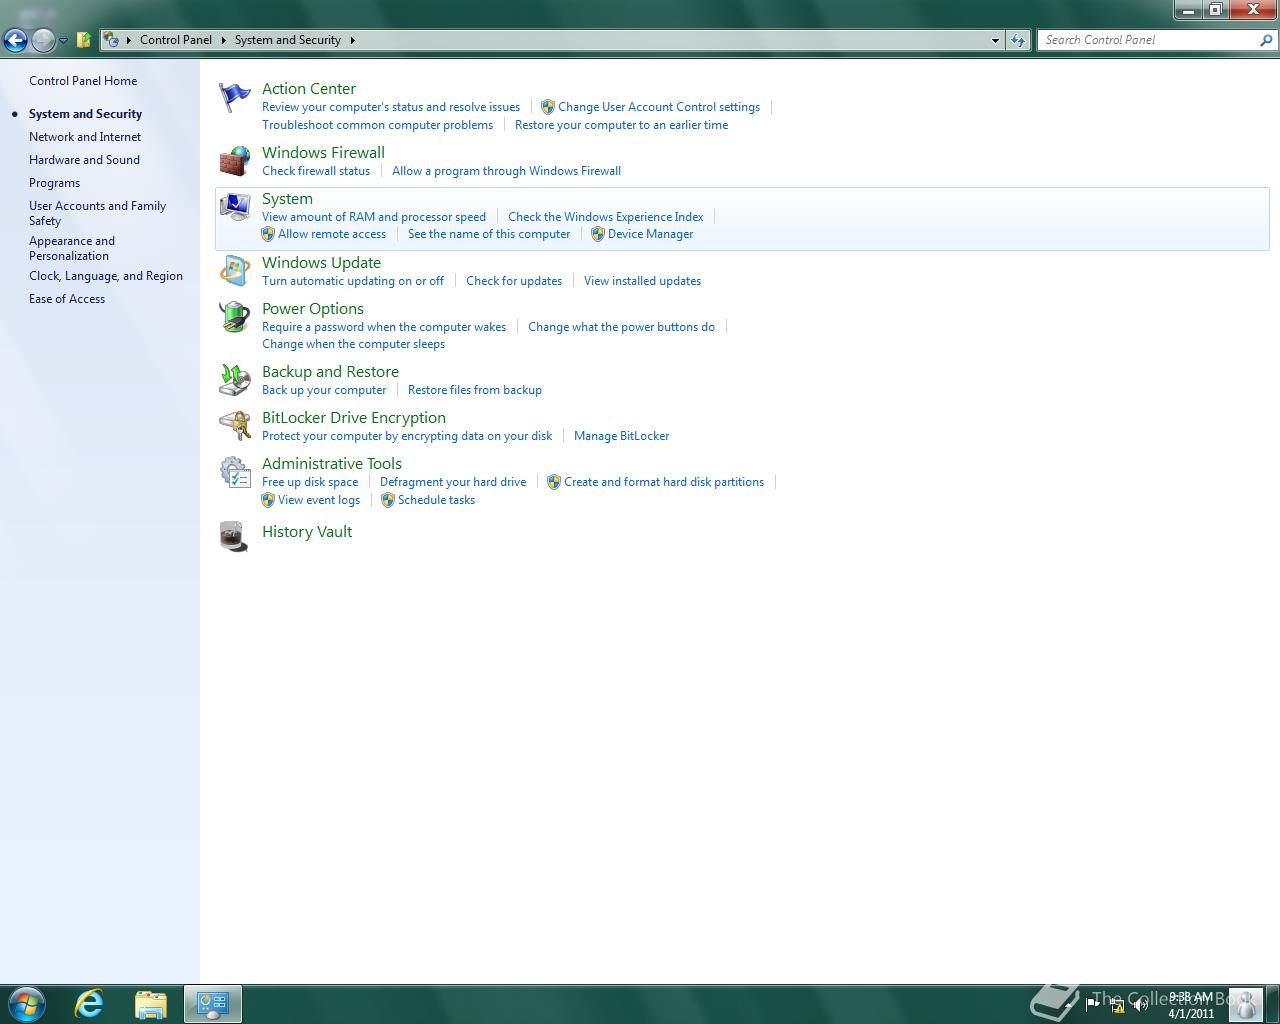The height and width of the screenshot is (1024, 1280).
Task: Click Change User Account Control settings
Action: 659,107
